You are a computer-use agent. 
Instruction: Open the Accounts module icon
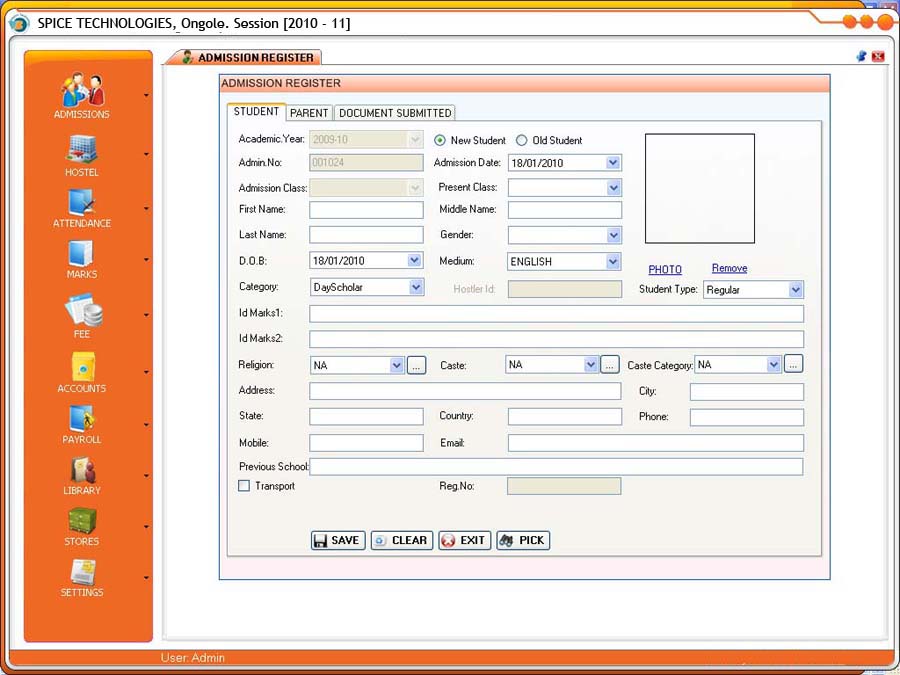82,366
